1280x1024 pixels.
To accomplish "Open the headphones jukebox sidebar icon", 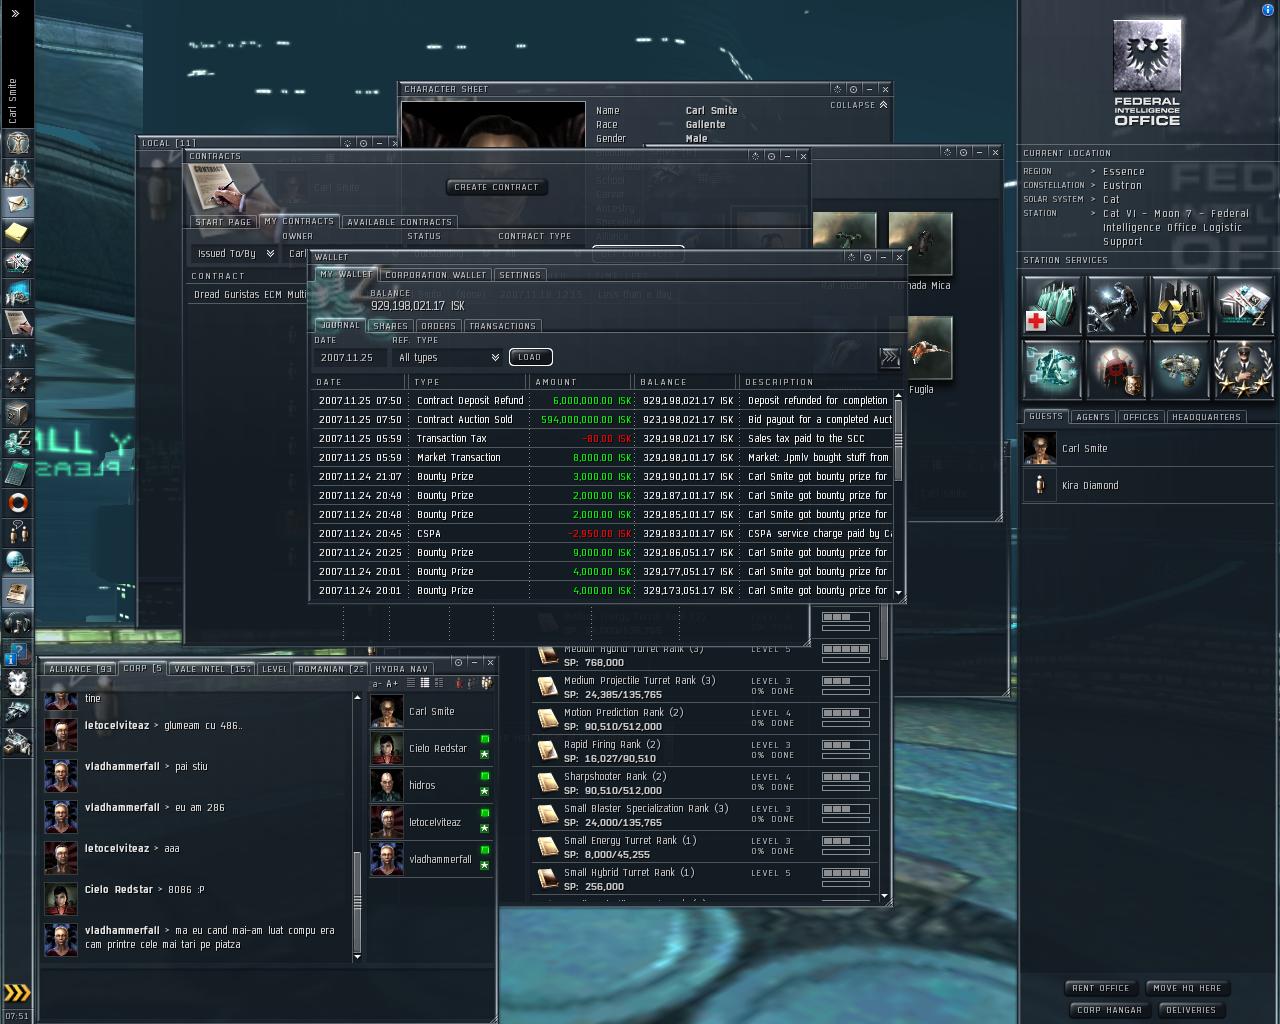I will coord(17,623).
